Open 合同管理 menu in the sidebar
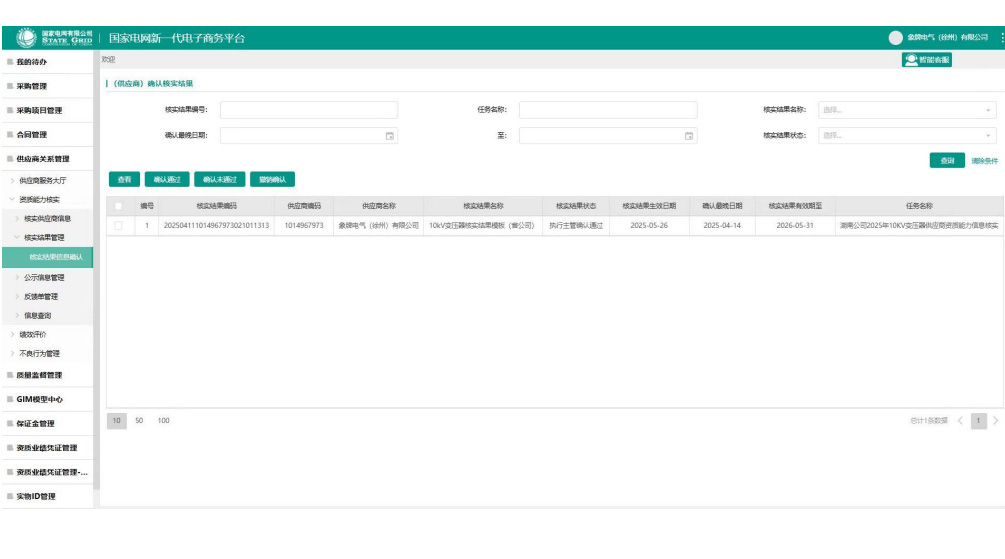The image size is (1005, 559). [32, 134]
